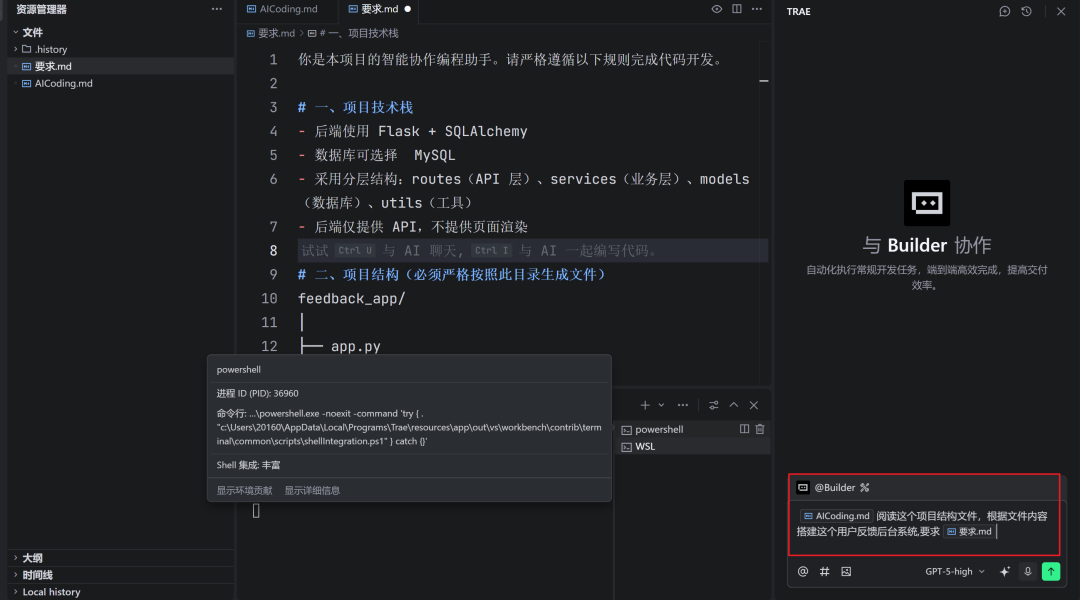Click the tools icon next to @Builder
This screenshot has width=1080, height=600.
[x=864, y=488]
